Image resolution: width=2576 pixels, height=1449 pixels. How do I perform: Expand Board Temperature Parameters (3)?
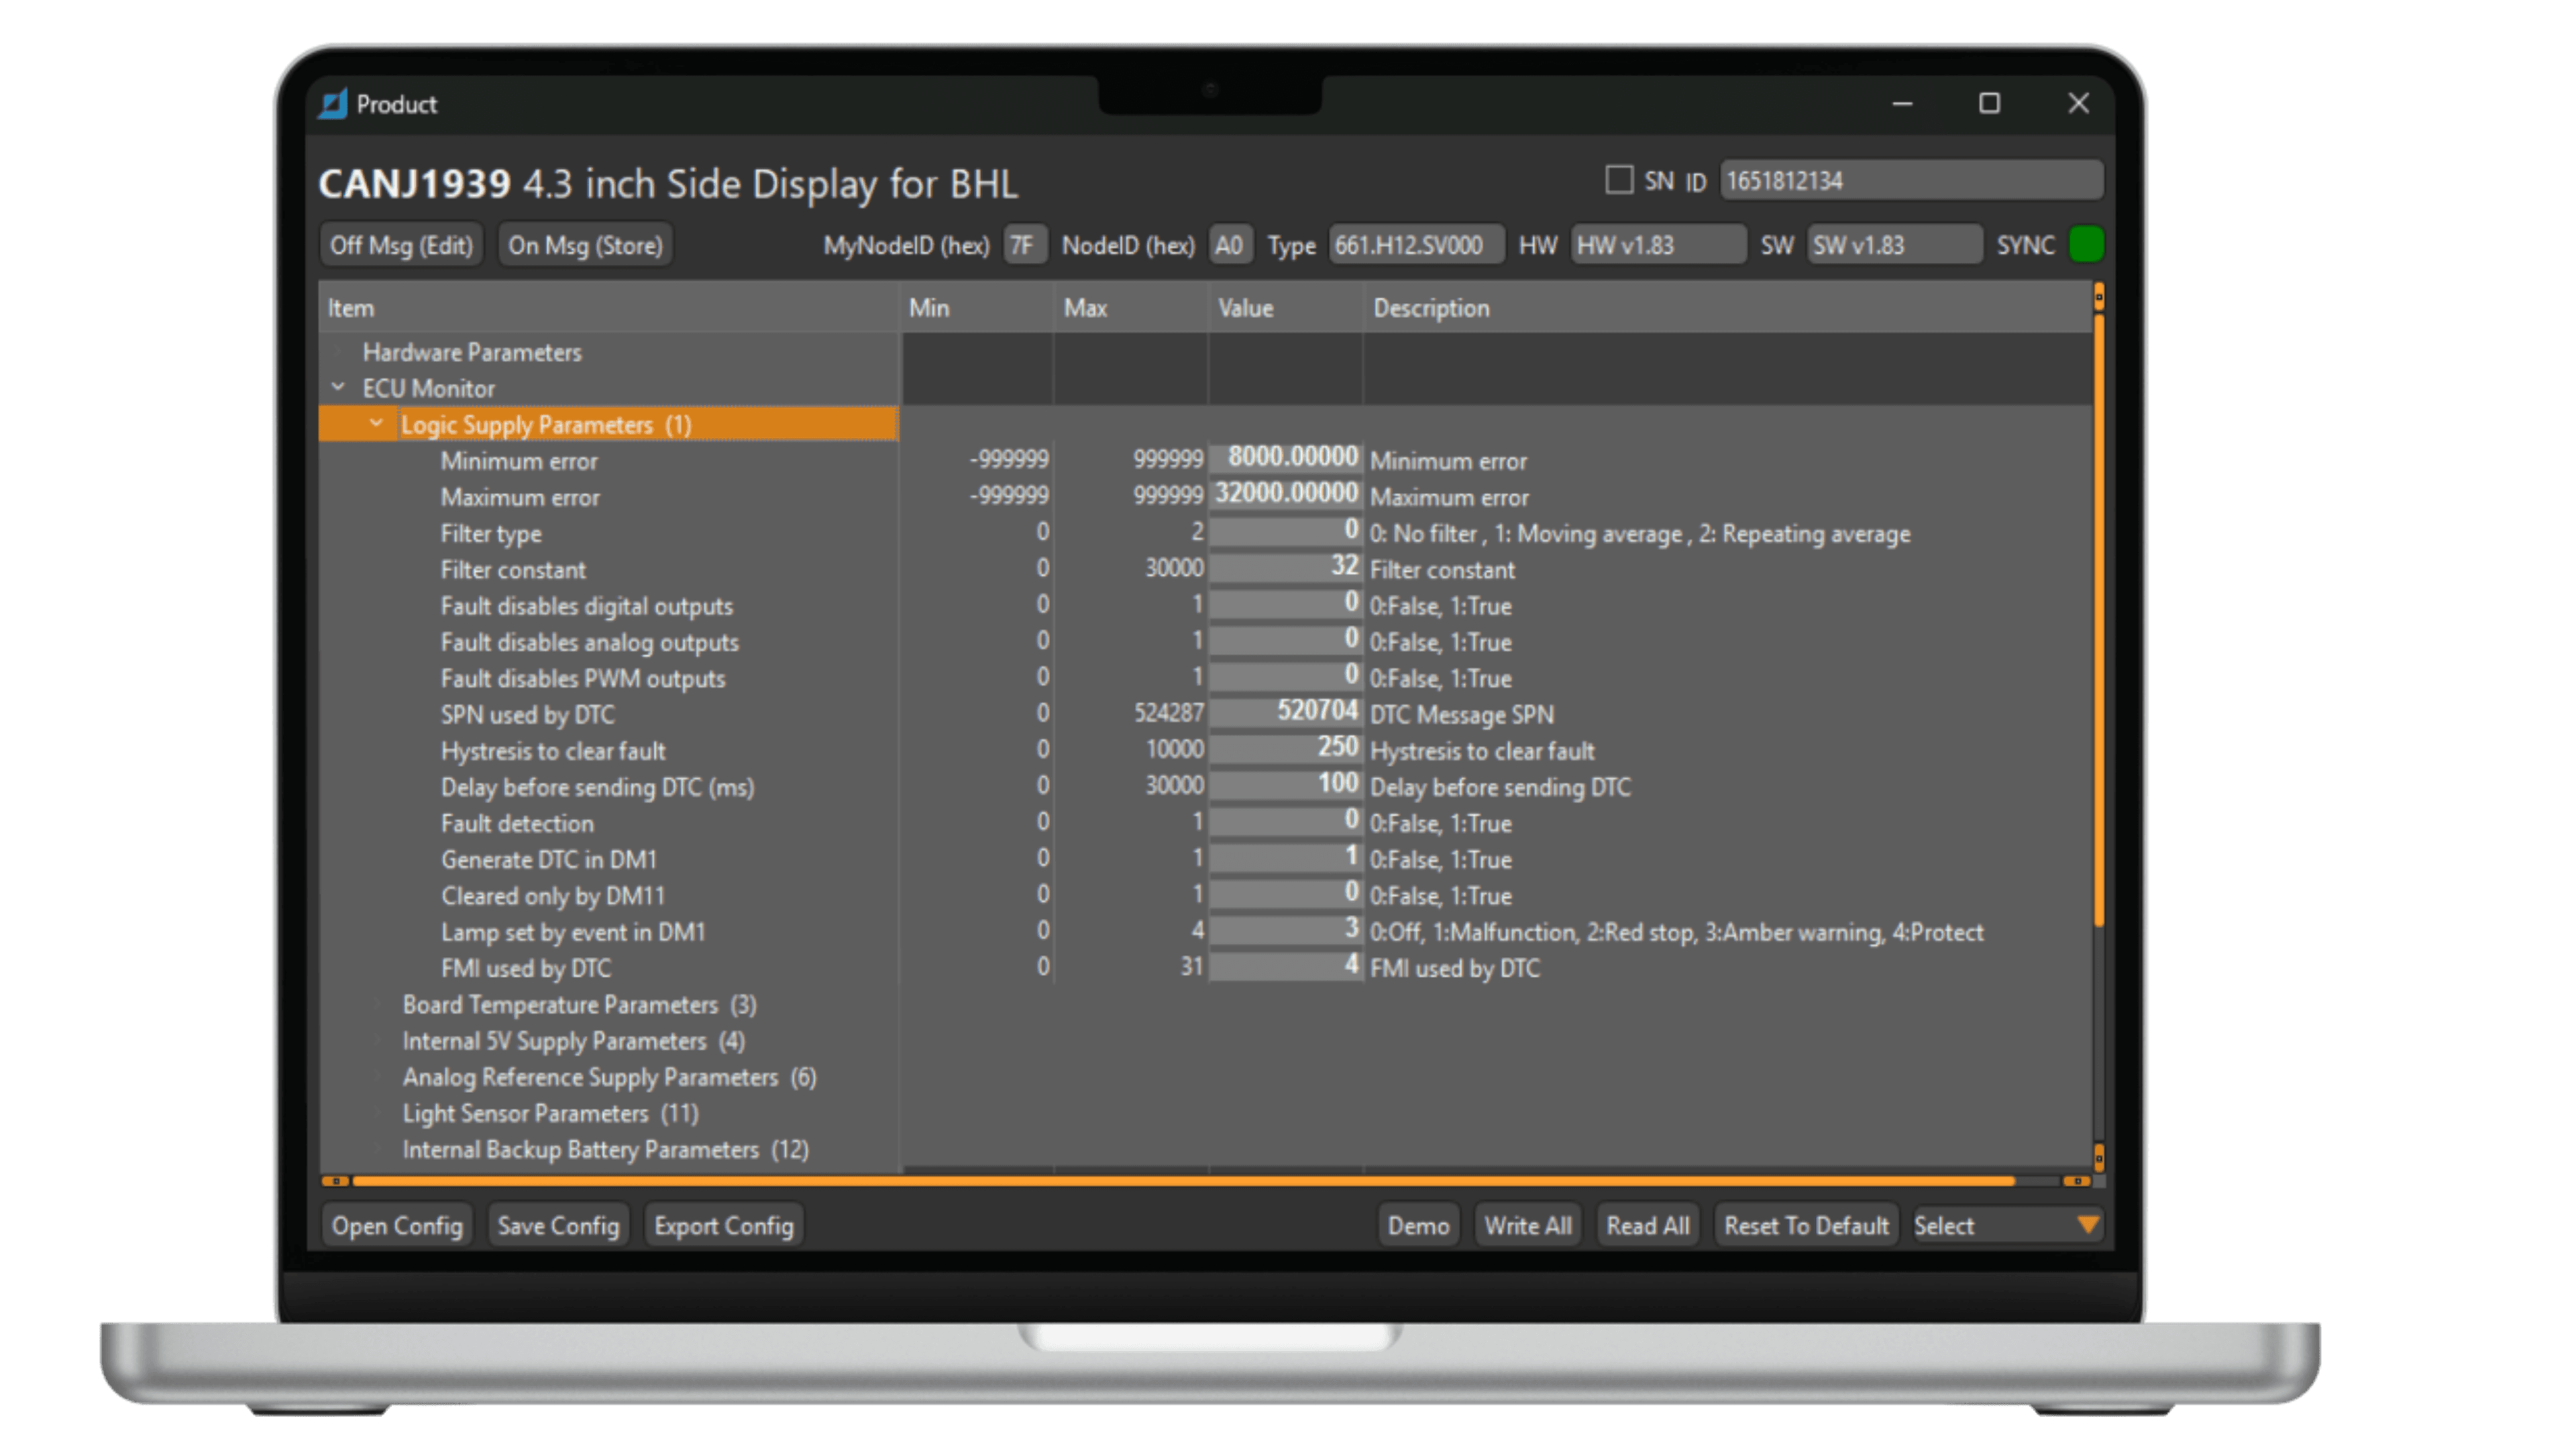coord(379,1004)
